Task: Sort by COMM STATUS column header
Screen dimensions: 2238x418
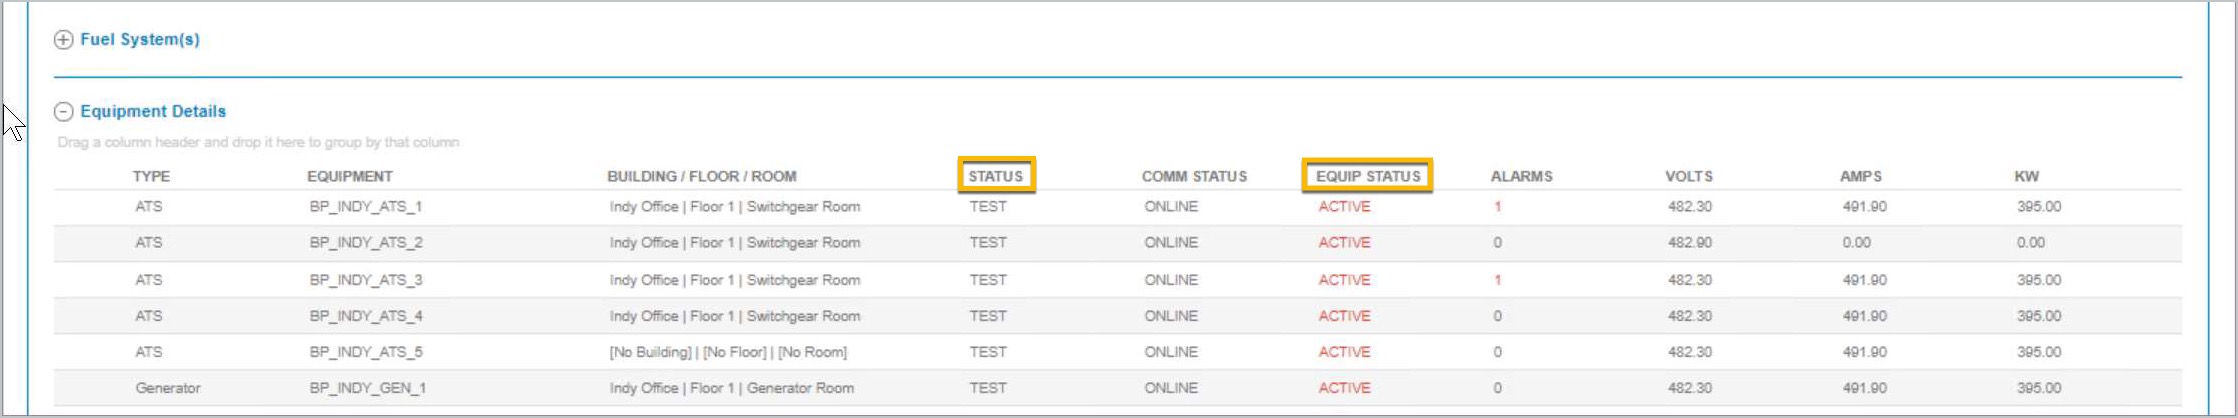Action: pos(1194,176)
